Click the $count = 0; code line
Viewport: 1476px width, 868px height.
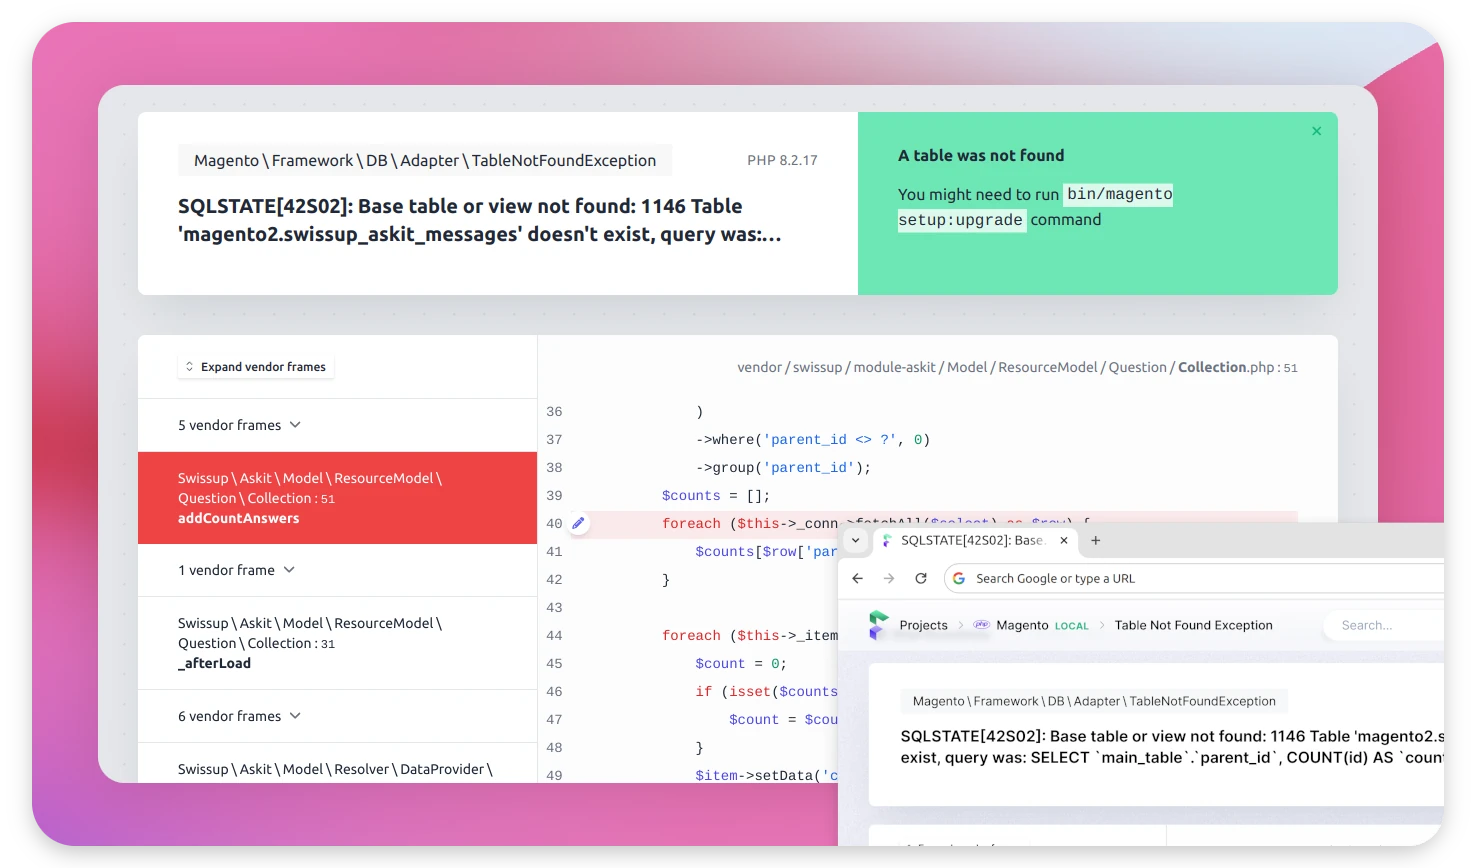pyautogui.click(x=741, y=664)
